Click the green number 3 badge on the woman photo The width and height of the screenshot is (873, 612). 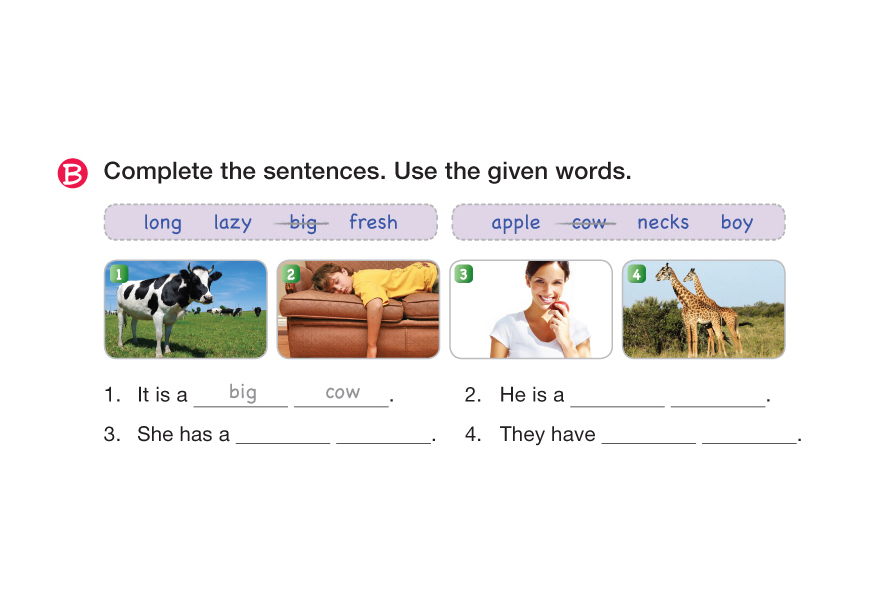point(463,273)
